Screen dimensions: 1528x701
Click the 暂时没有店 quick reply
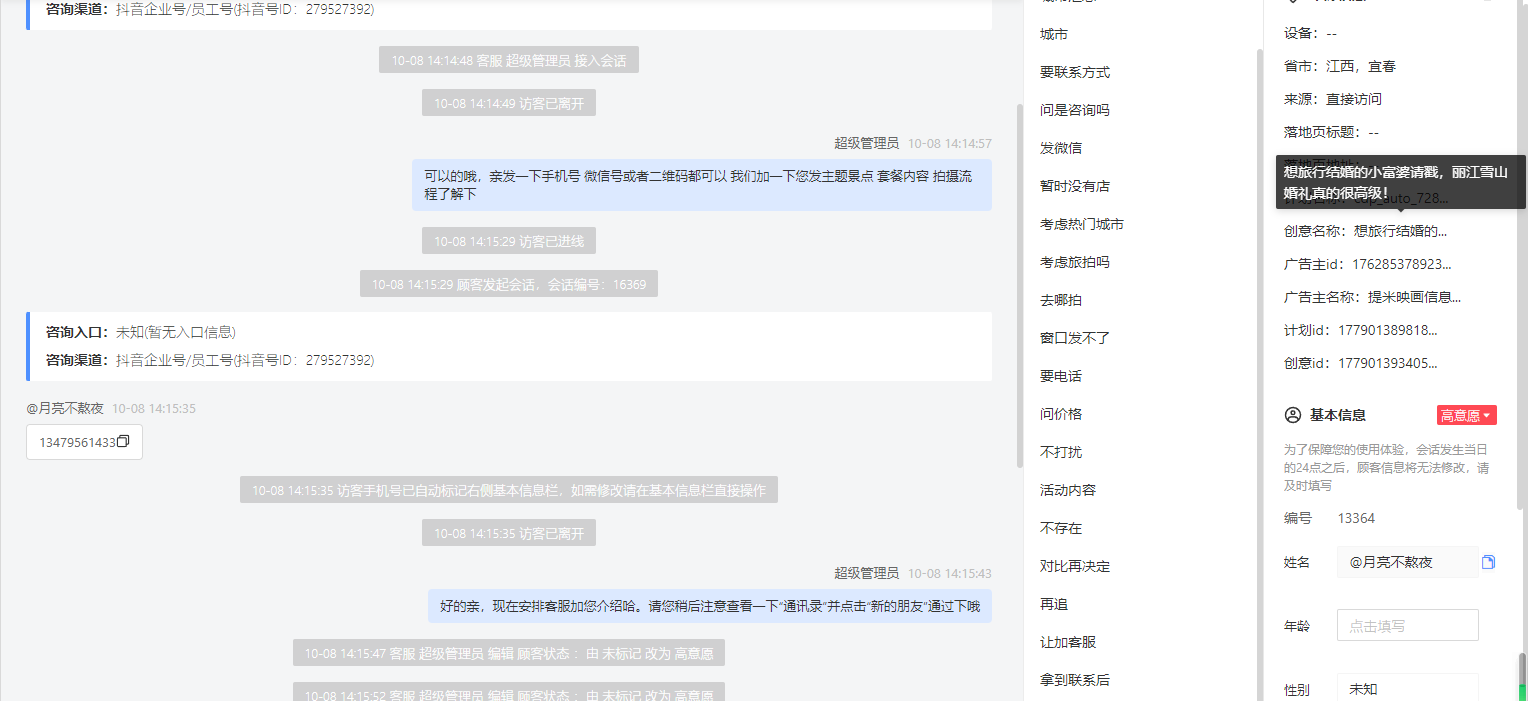coord(1075,186)
